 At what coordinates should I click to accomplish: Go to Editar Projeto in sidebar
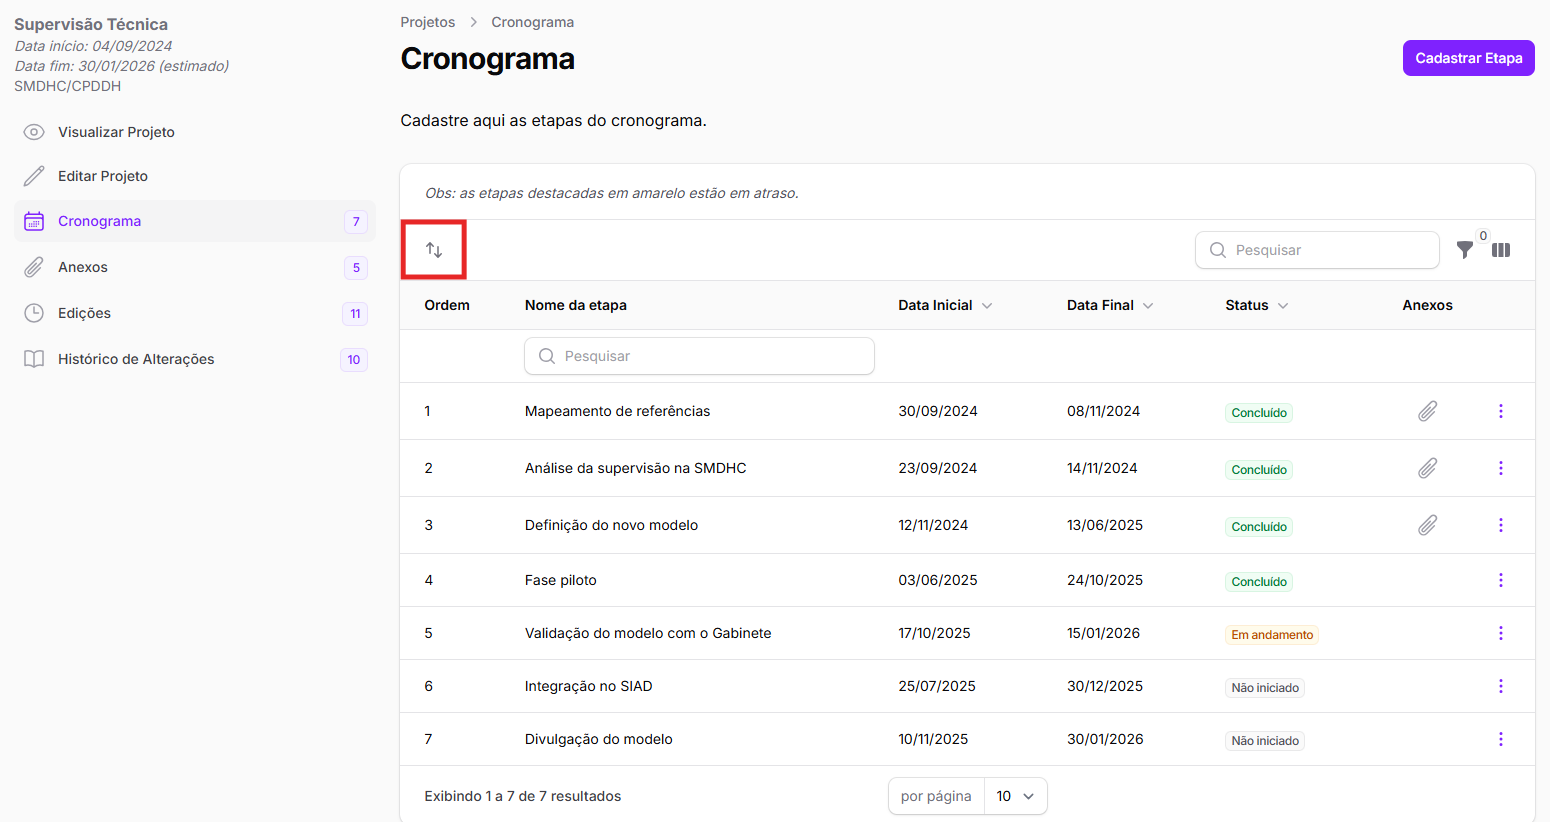(x=103, y=176)
